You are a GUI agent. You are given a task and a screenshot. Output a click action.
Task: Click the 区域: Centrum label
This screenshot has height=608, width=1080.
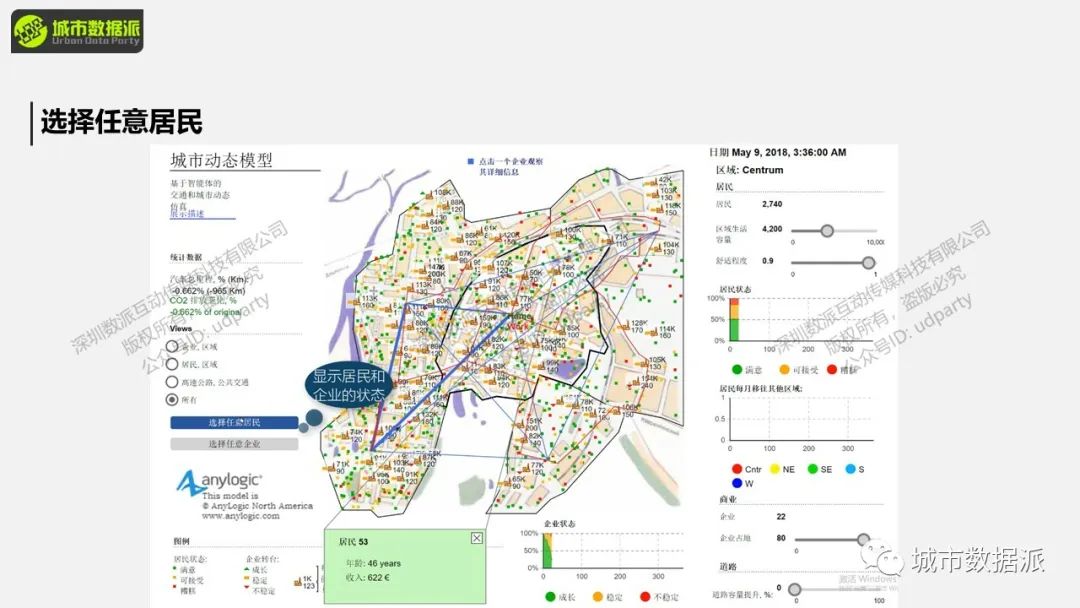[749, 170]
